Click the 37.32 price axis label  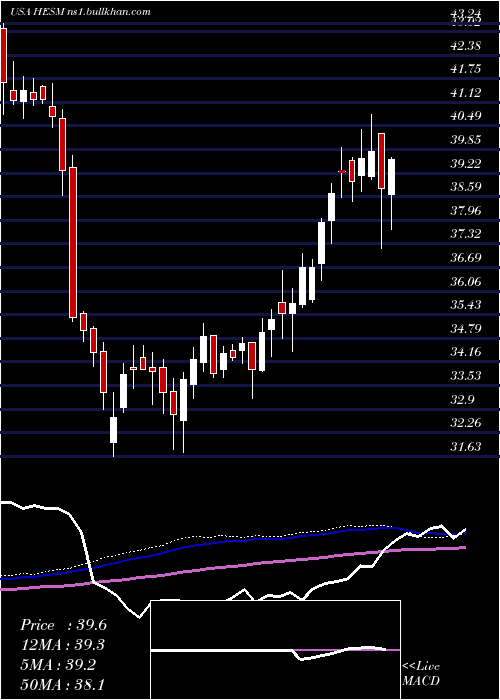(465, 234)
